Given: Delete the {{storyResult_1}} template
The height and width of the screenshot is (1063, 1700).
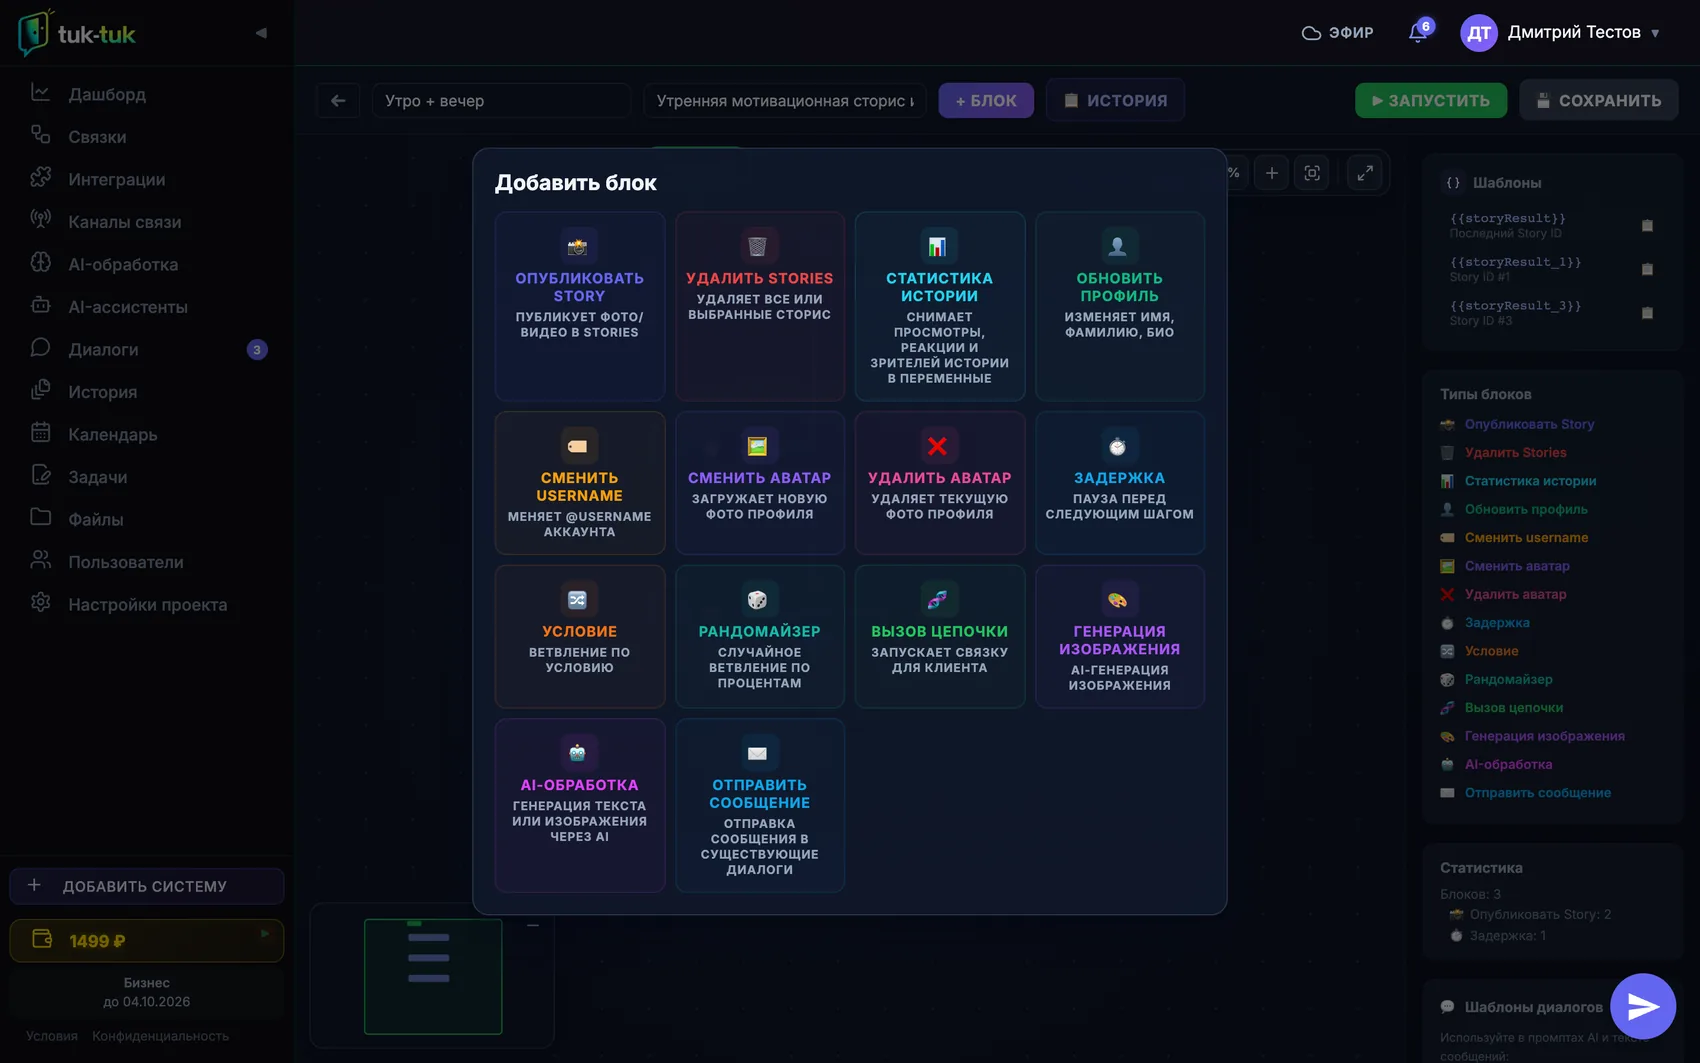Looking at the screenshot, I should tap(1647, 269).
